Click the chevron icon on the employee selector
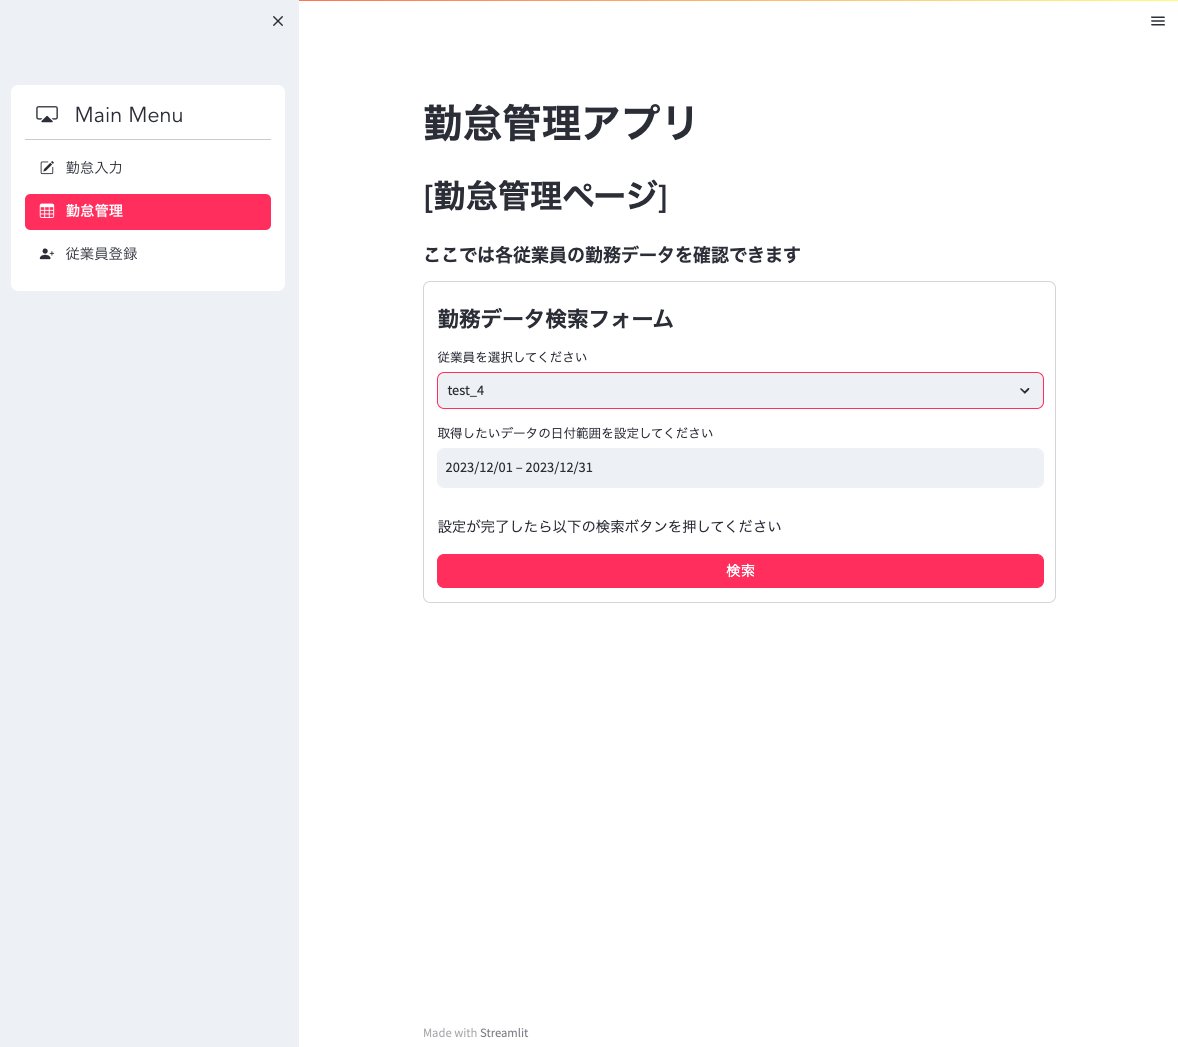 (1025, 390)
